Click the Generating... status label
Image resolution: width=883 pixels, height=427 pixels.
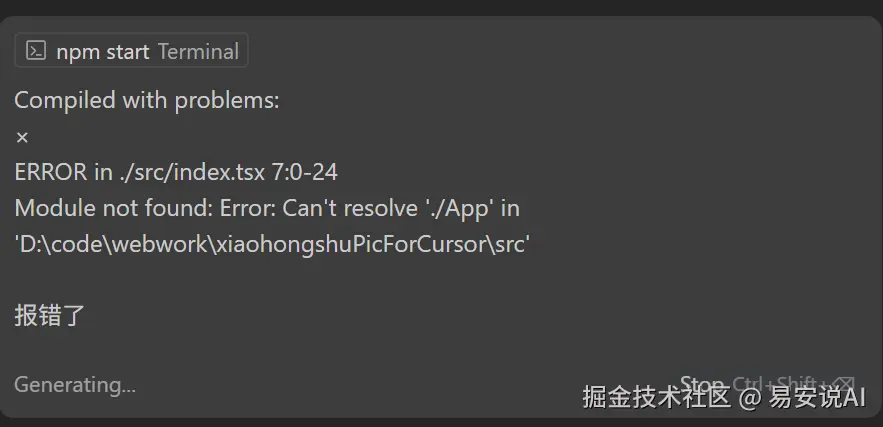(x=75, y=385)
